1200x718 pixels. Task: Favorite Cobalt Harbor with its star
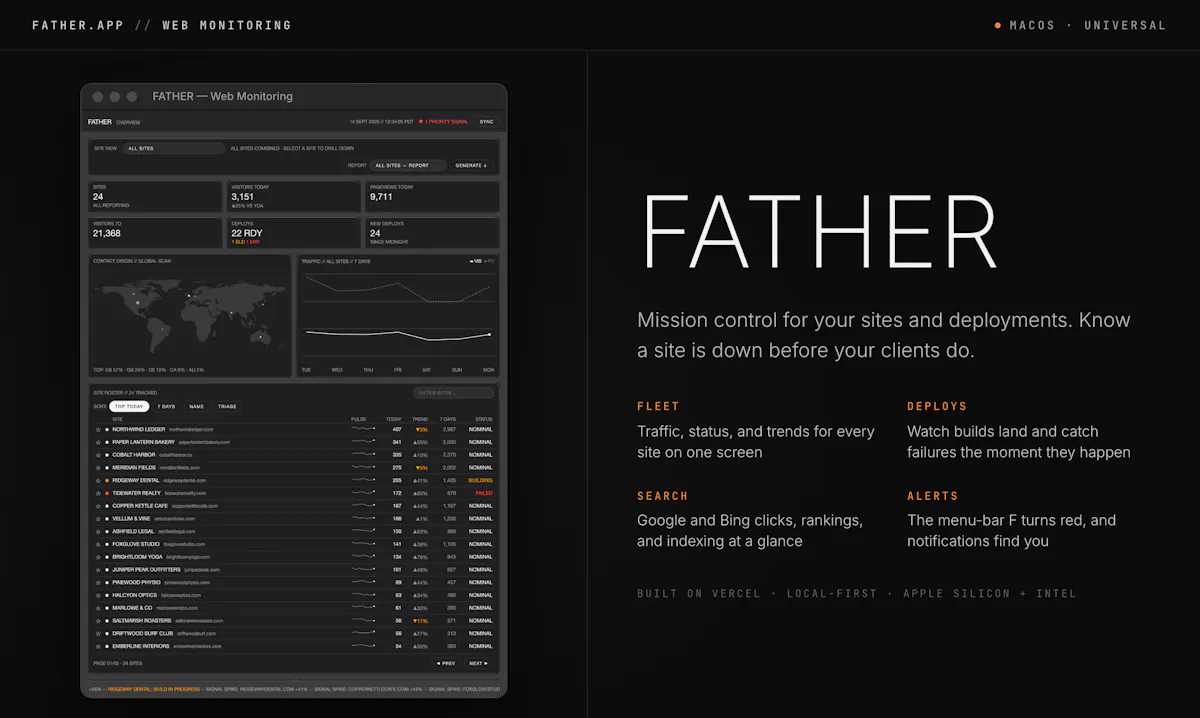pyautogui.click(x=98, y=455)
